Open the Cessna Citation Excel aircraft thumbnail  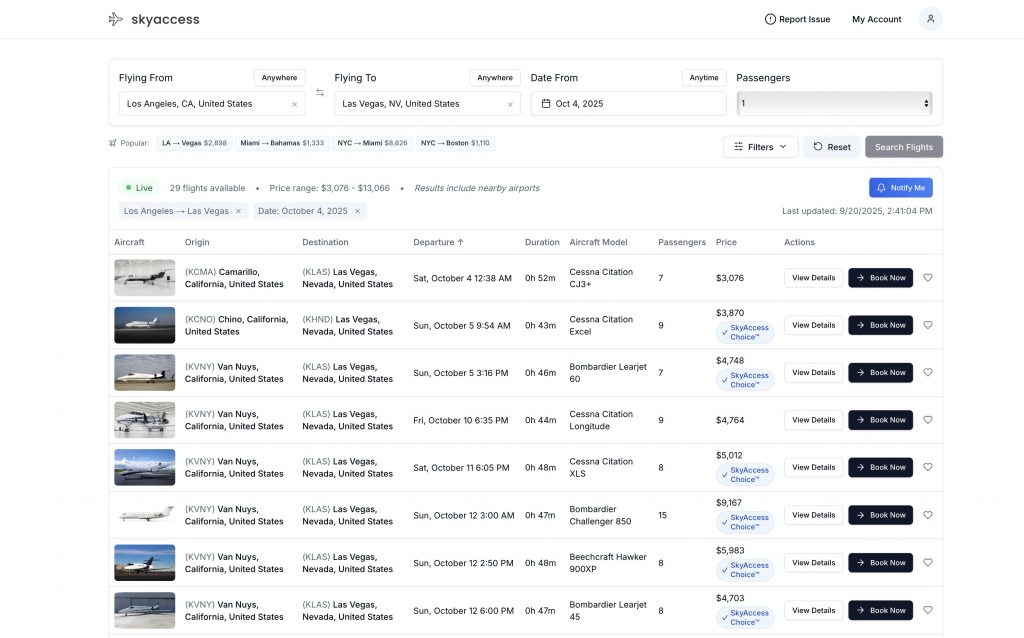(144, 325)
